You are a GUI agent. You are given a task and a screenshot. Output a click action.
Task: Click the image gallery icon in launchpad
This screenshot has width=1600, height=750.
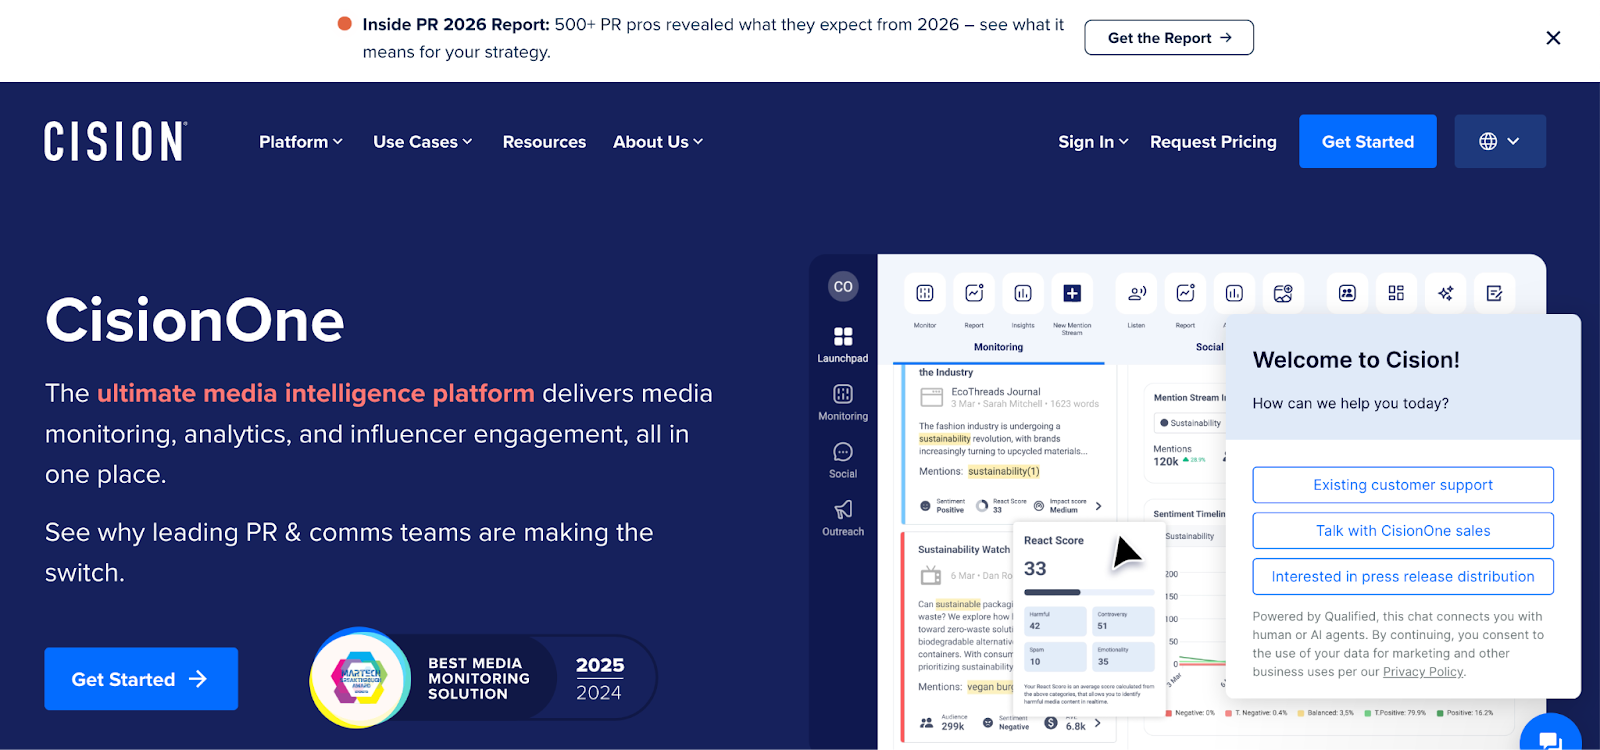click(x=1283, y=293)
